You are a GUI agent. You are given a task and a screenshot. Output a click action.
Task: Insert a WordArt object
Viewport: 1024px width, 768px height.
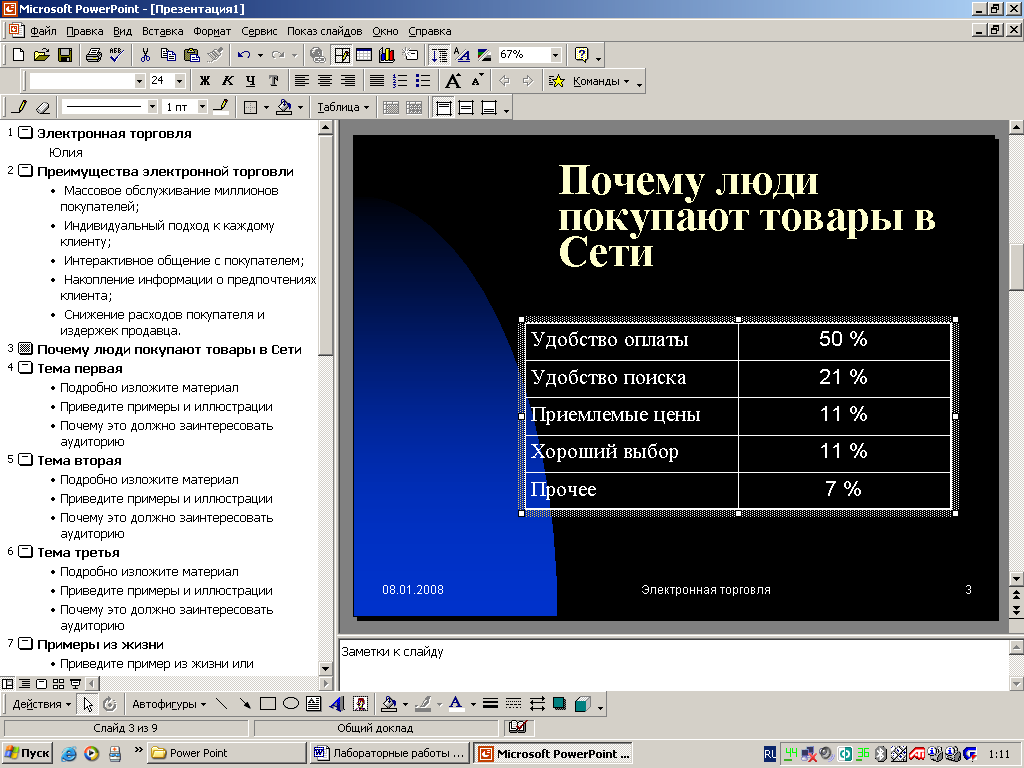337,704
